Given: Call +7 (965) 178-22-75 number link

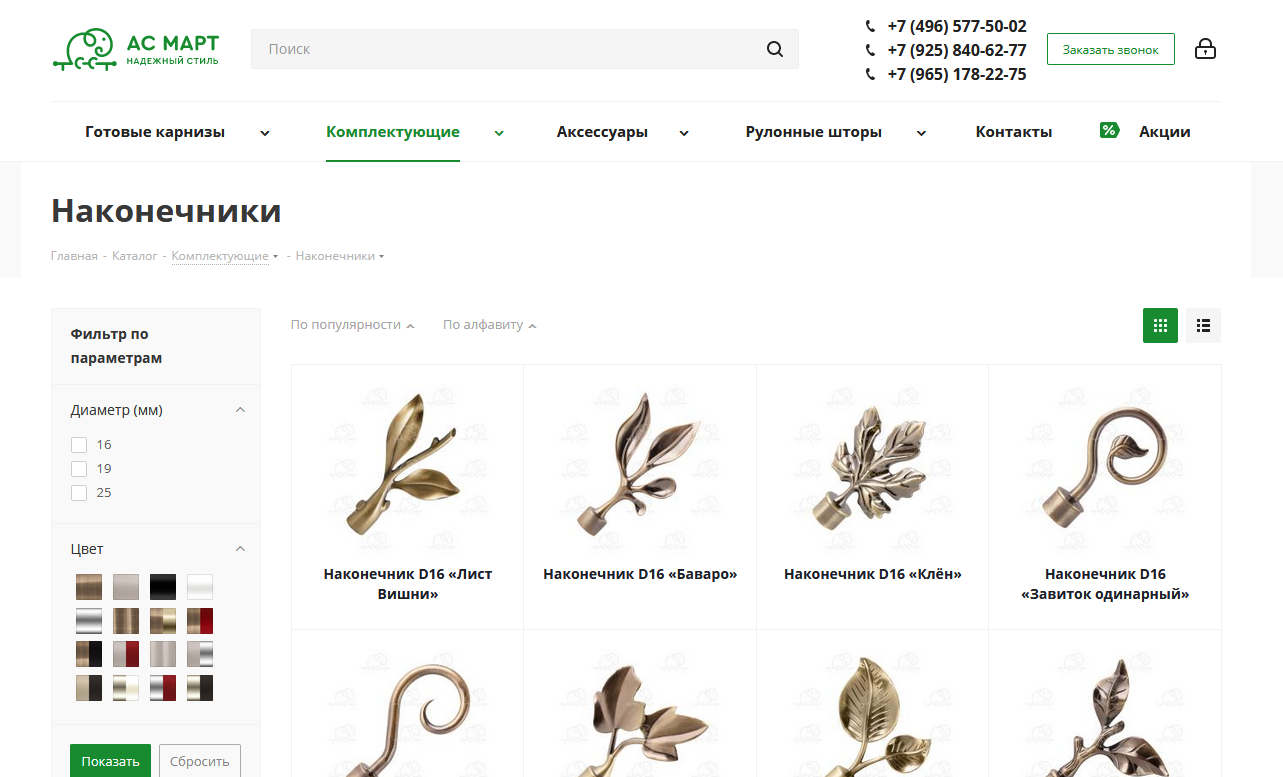Looking at the screenshot, I should 957,74.
